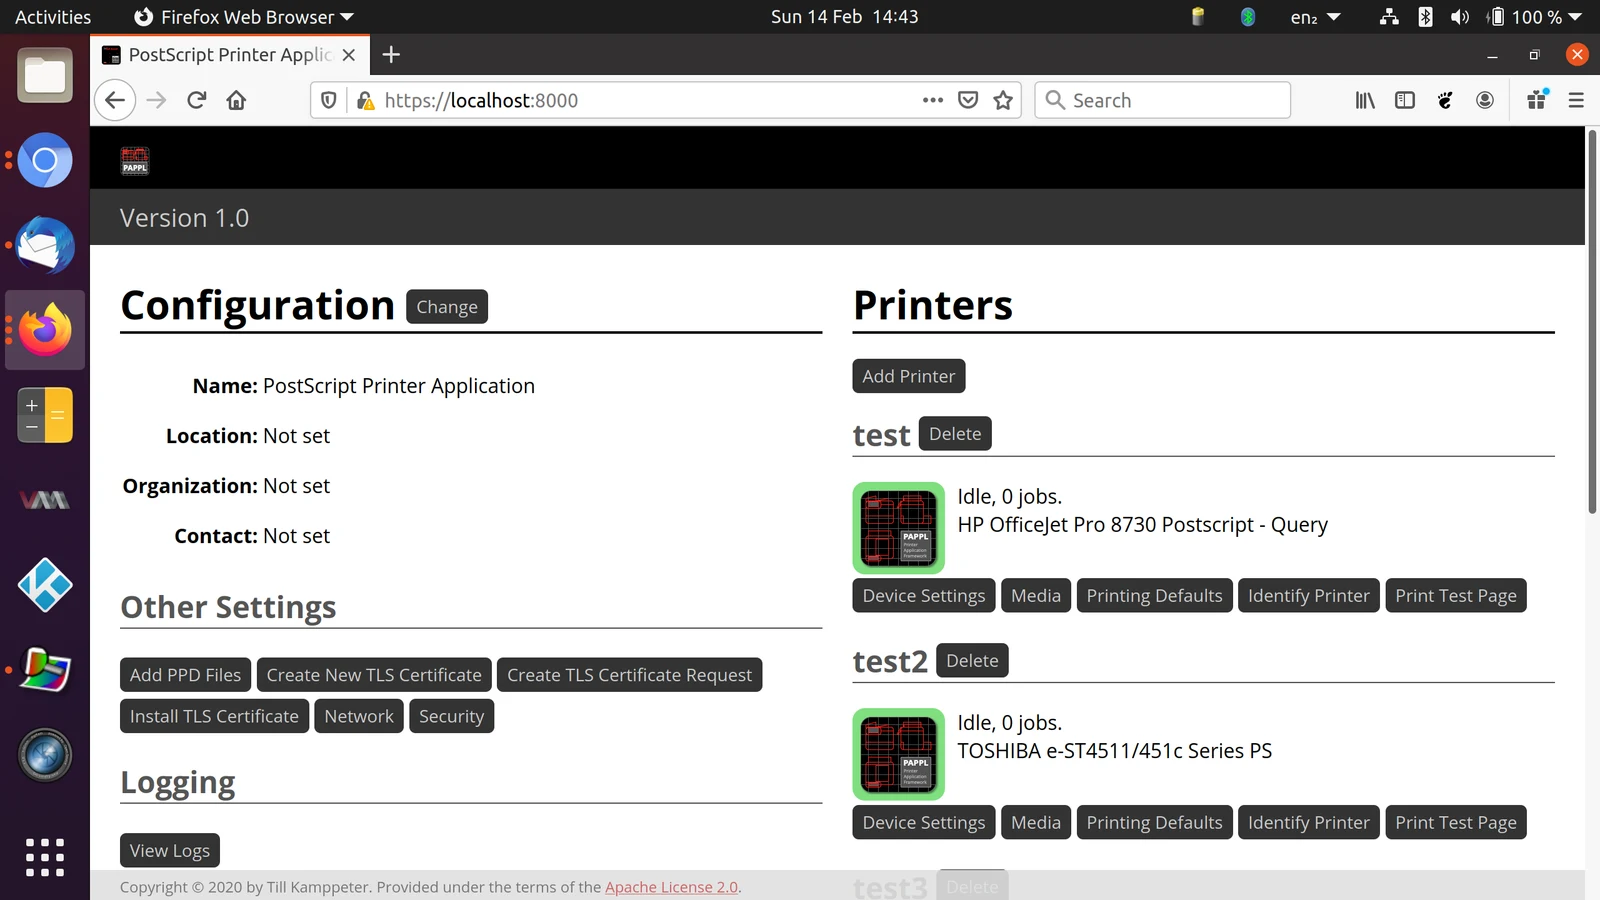Click the page vertical scrollbar

point(1592,320)
